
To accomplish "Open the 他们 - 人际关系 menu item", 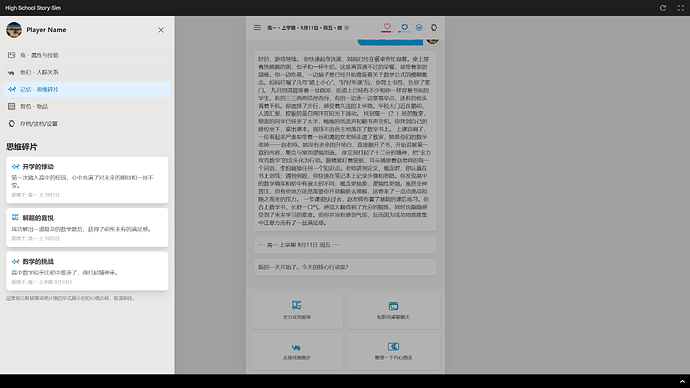I will point(87,72).
